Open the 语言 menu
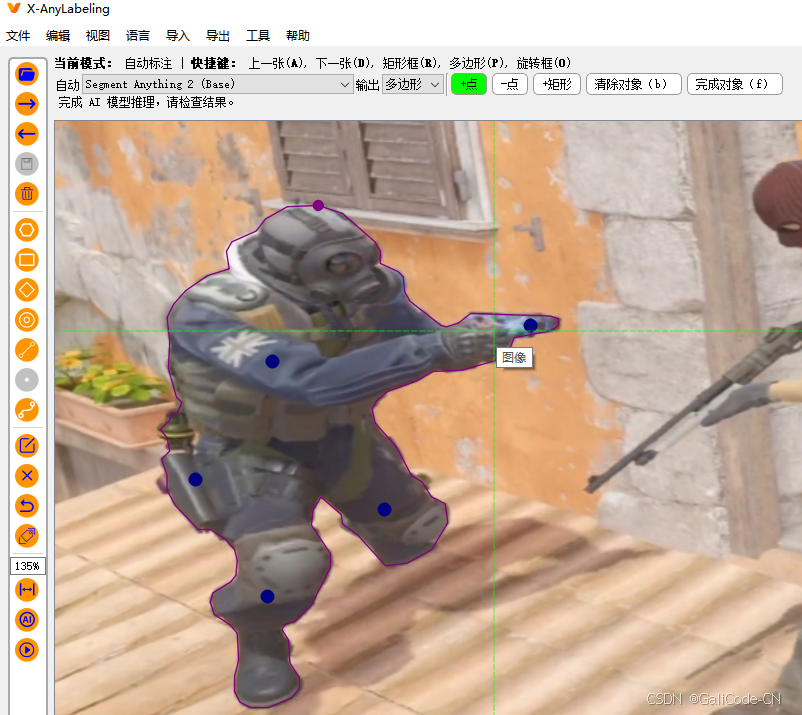This screenshot has width=802, height=715. (138, 36)
